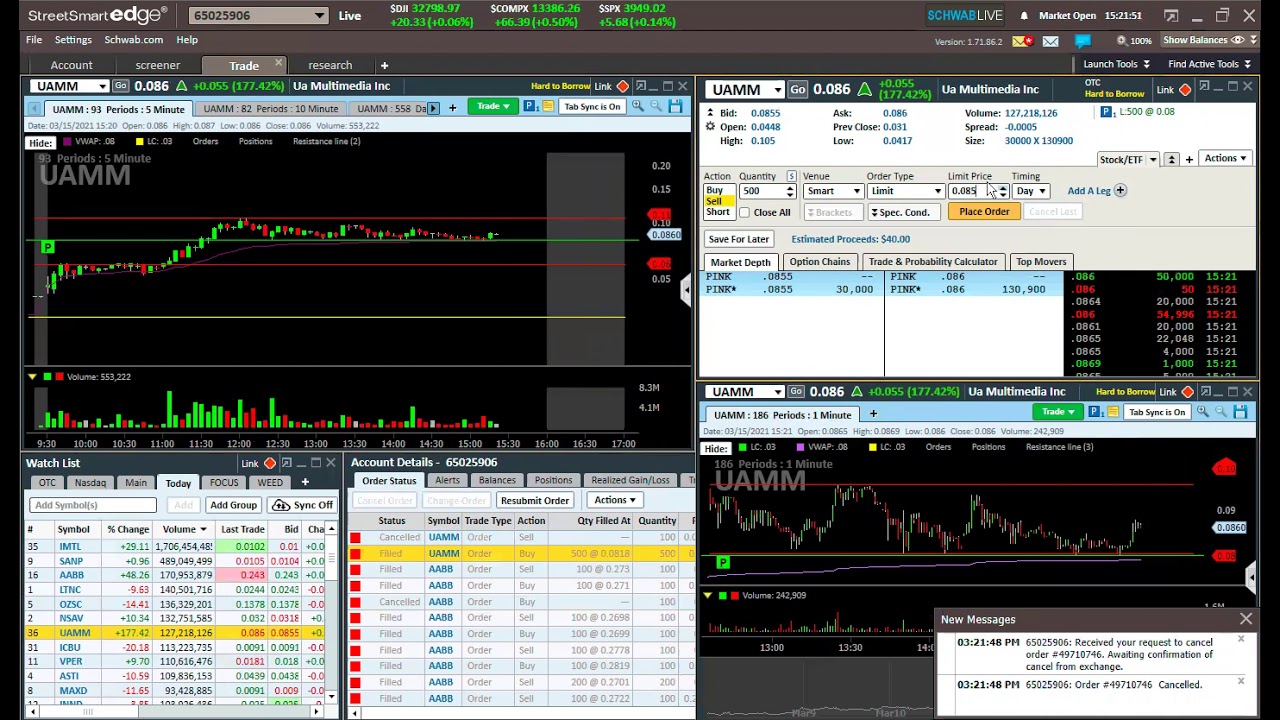Open the File menu
1280x720 pixels.
[x=34, y=40]
